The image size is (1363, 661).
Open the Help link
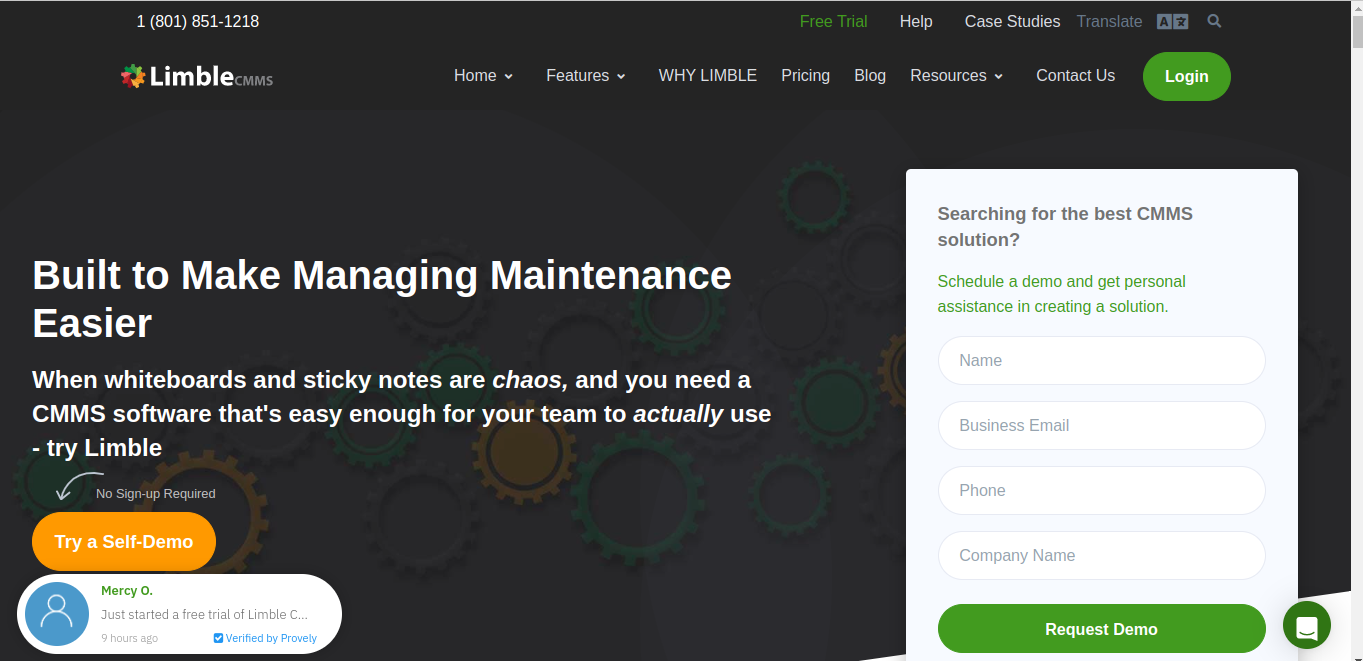(x=916, y=21)
